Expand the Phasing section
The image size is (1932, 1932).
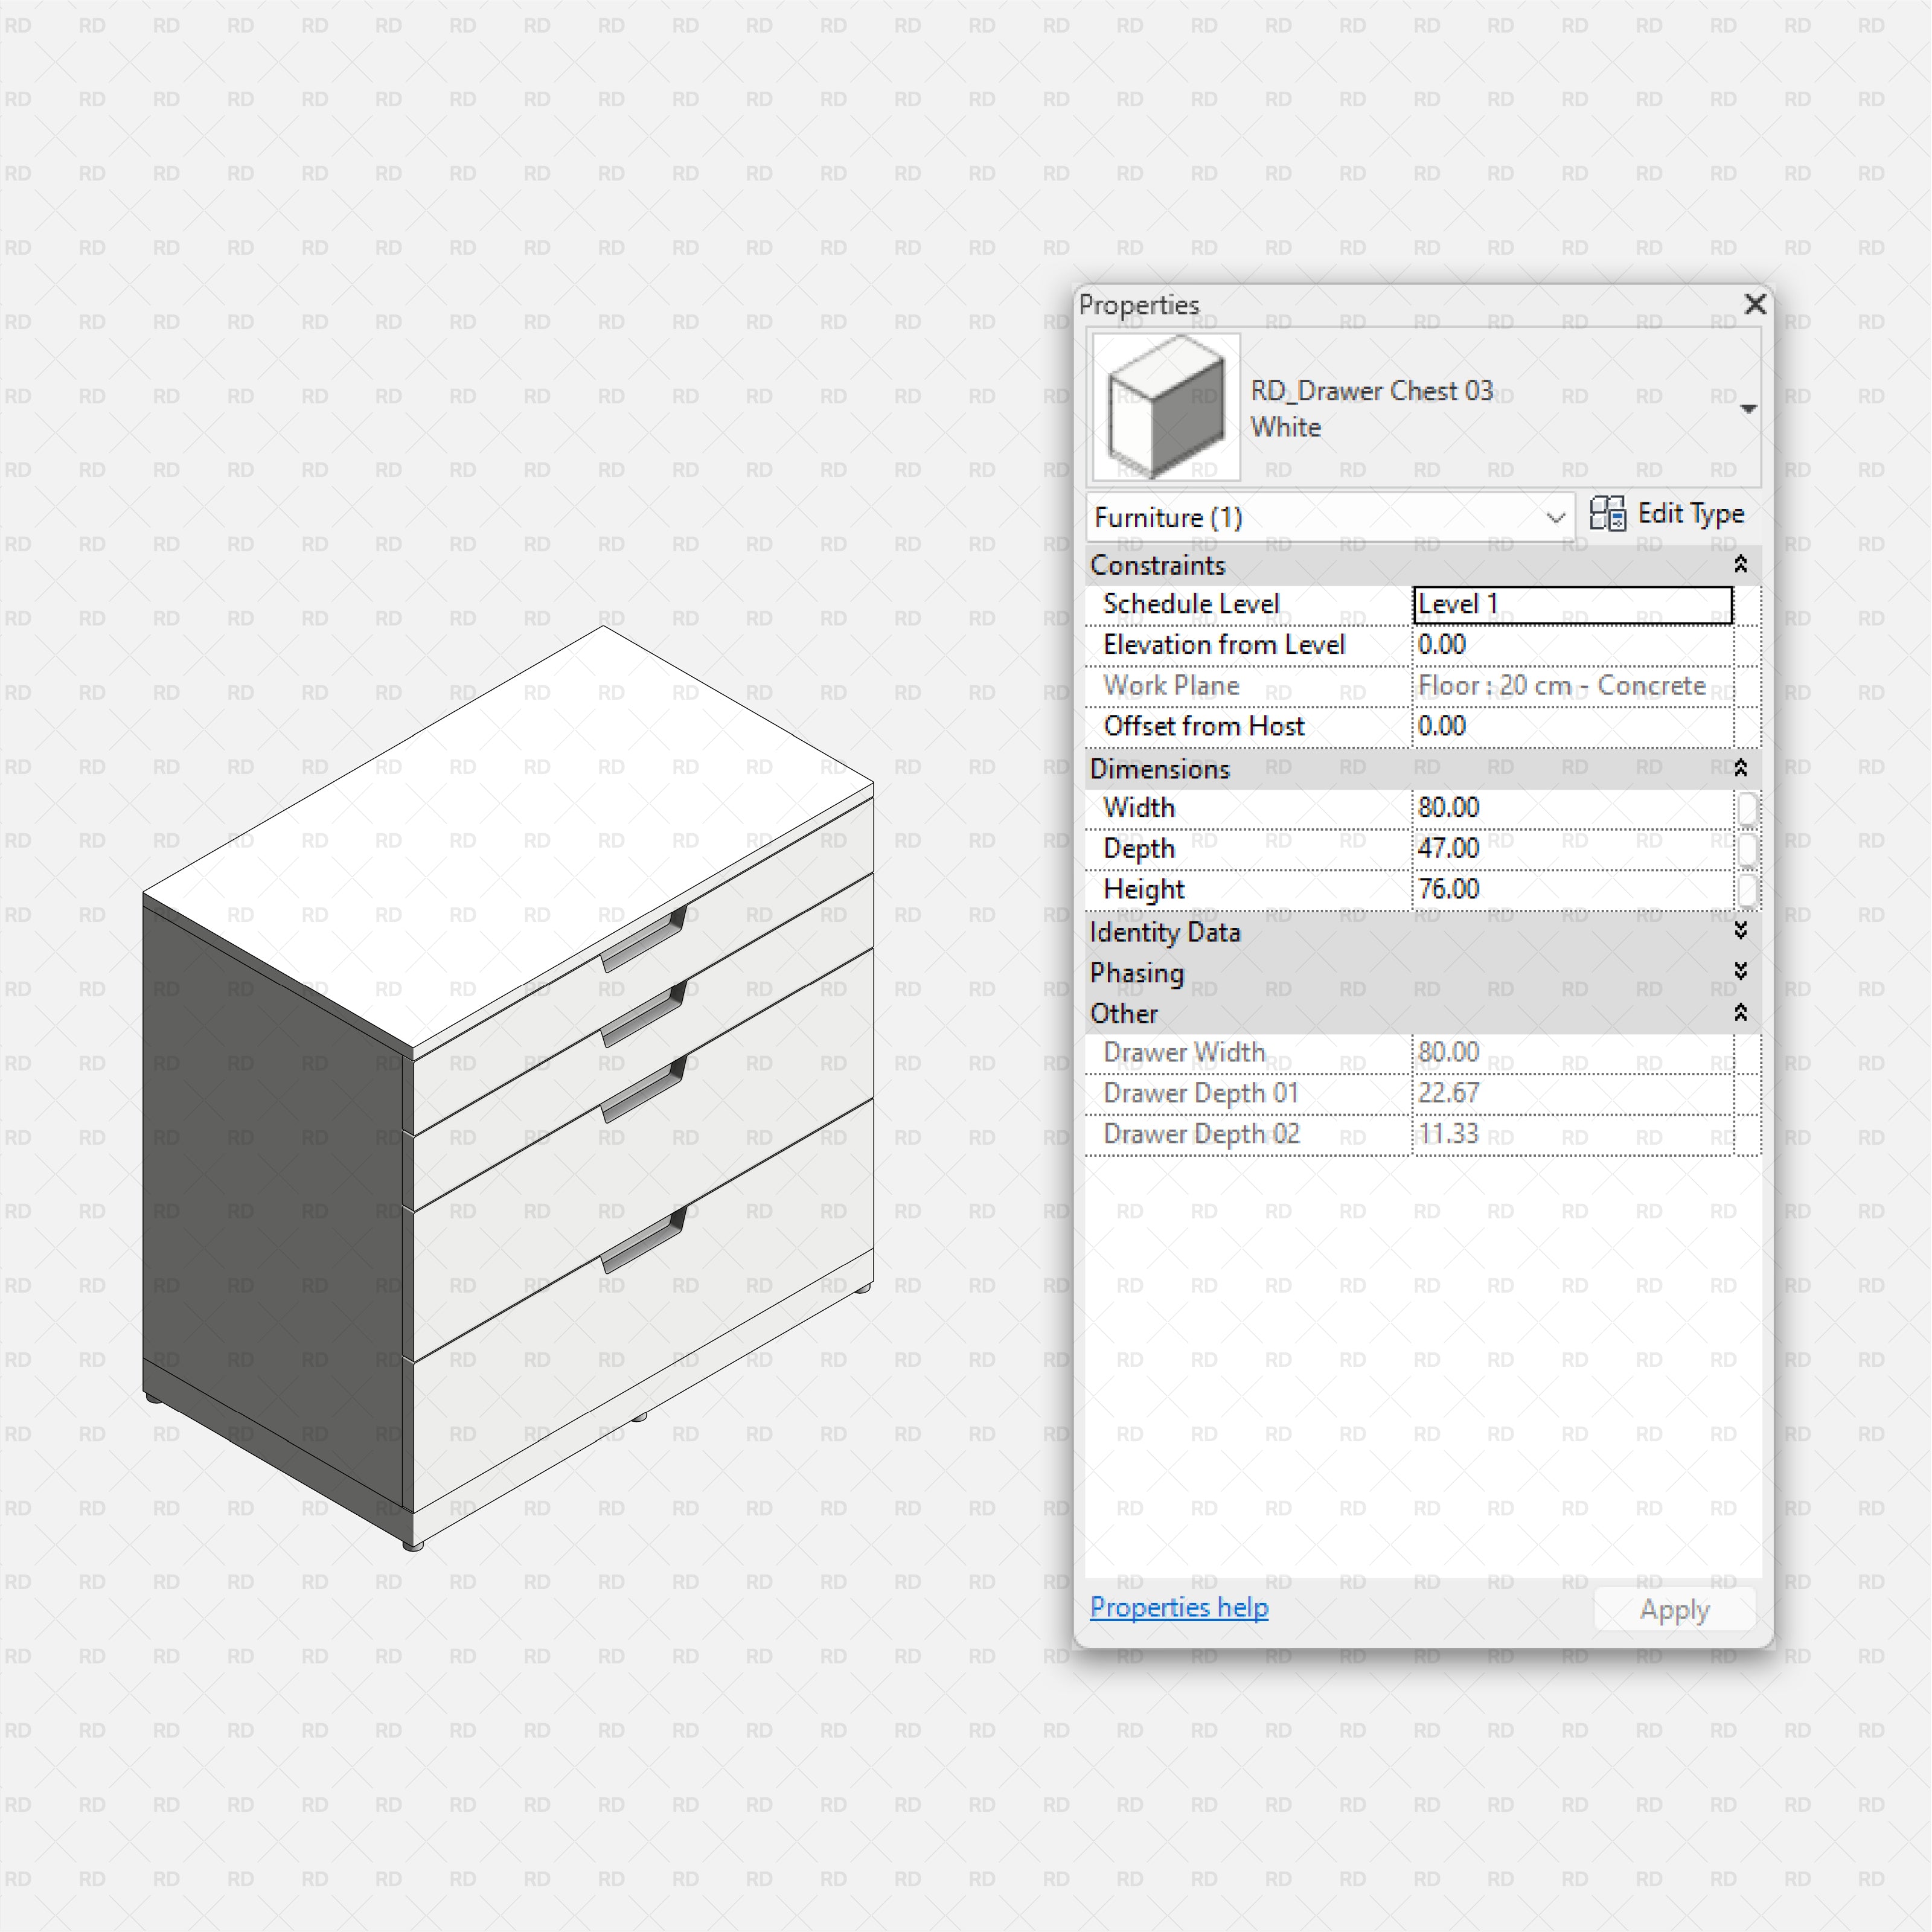pos(1741,972)
